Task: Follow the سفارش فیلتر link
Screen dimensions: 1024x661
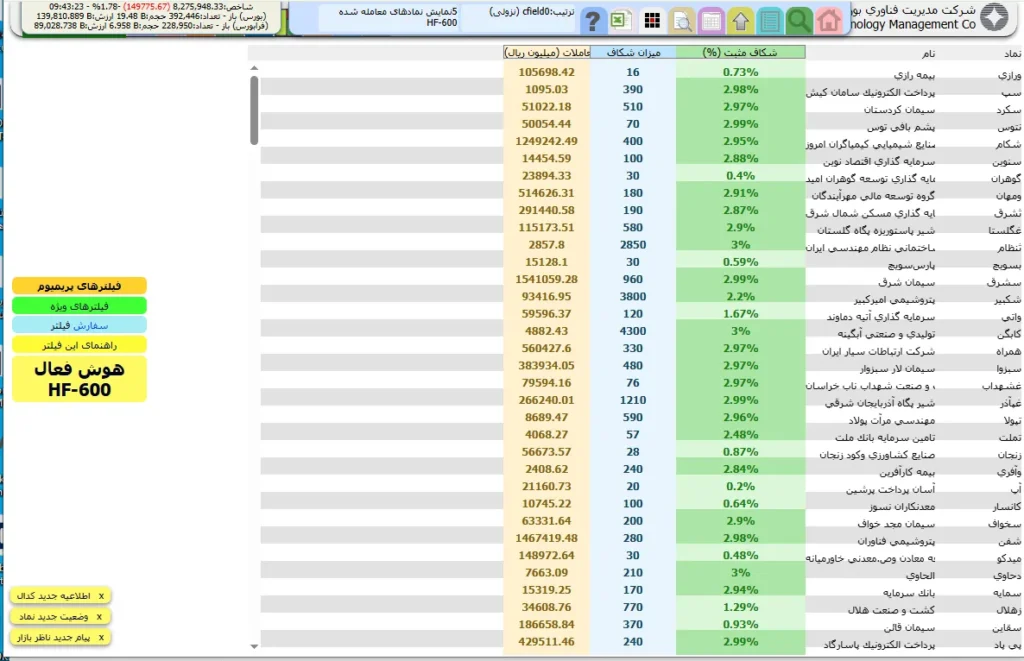Action: (79, 325)
